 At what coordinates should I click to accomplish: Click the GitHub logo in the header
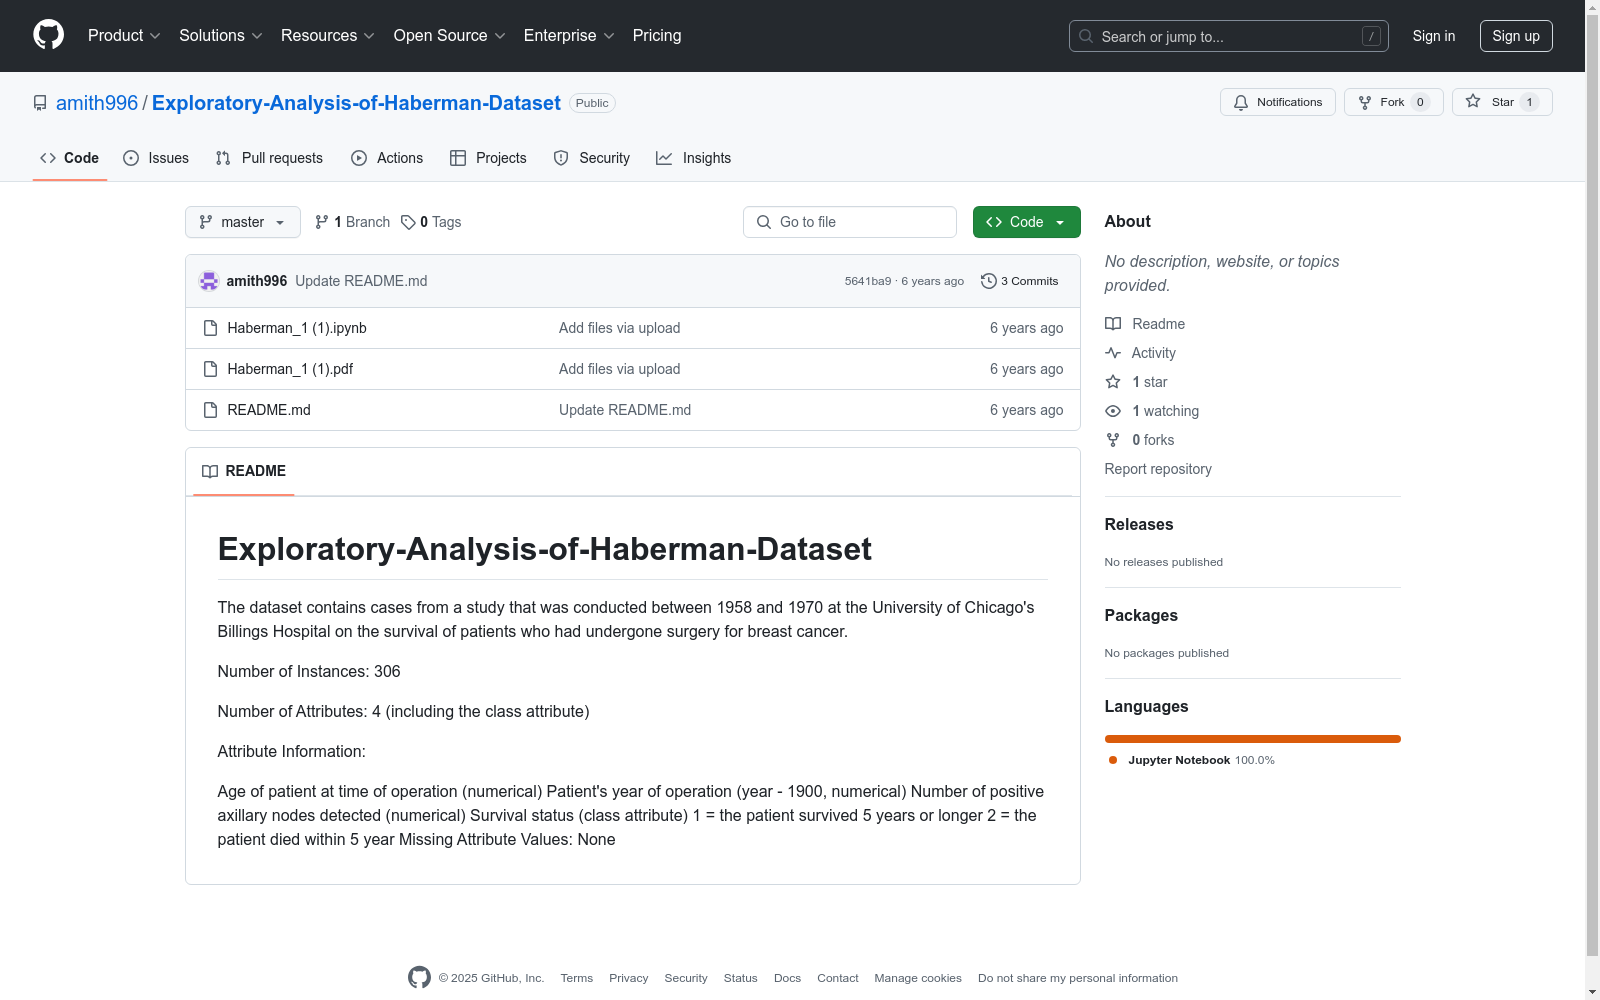point(48,35)
